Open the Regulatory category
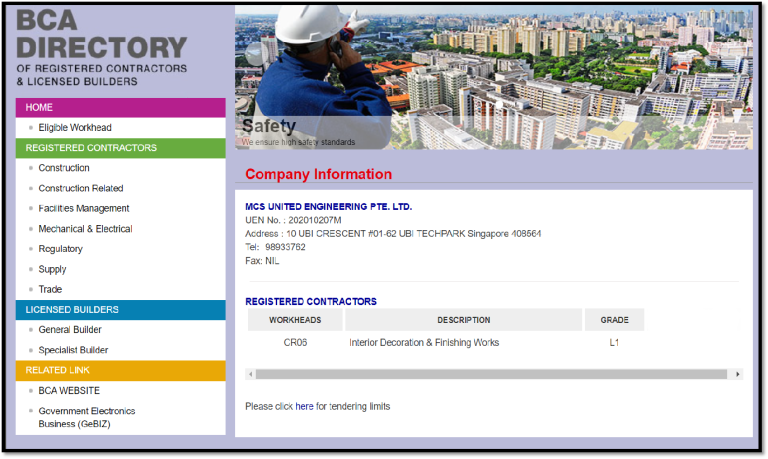The image size is (768, 459). (x=60, y=249)
